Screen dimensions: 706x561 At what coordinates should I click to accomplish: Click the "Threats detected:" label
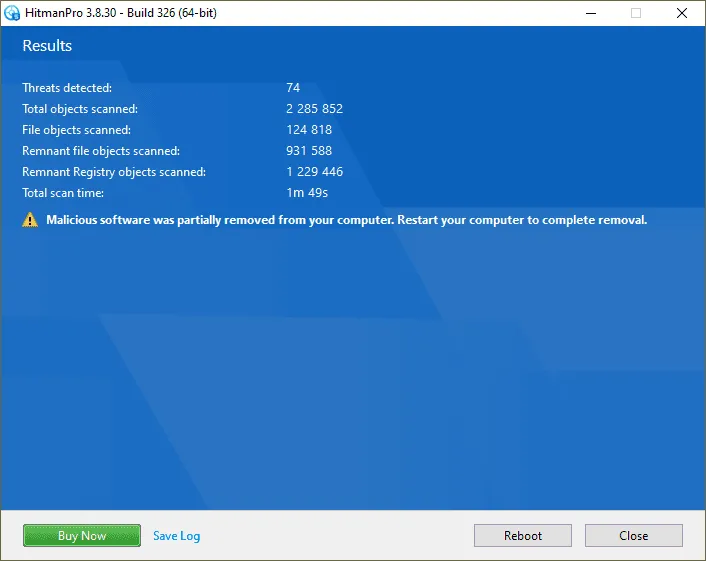click(x=67, y=87)
